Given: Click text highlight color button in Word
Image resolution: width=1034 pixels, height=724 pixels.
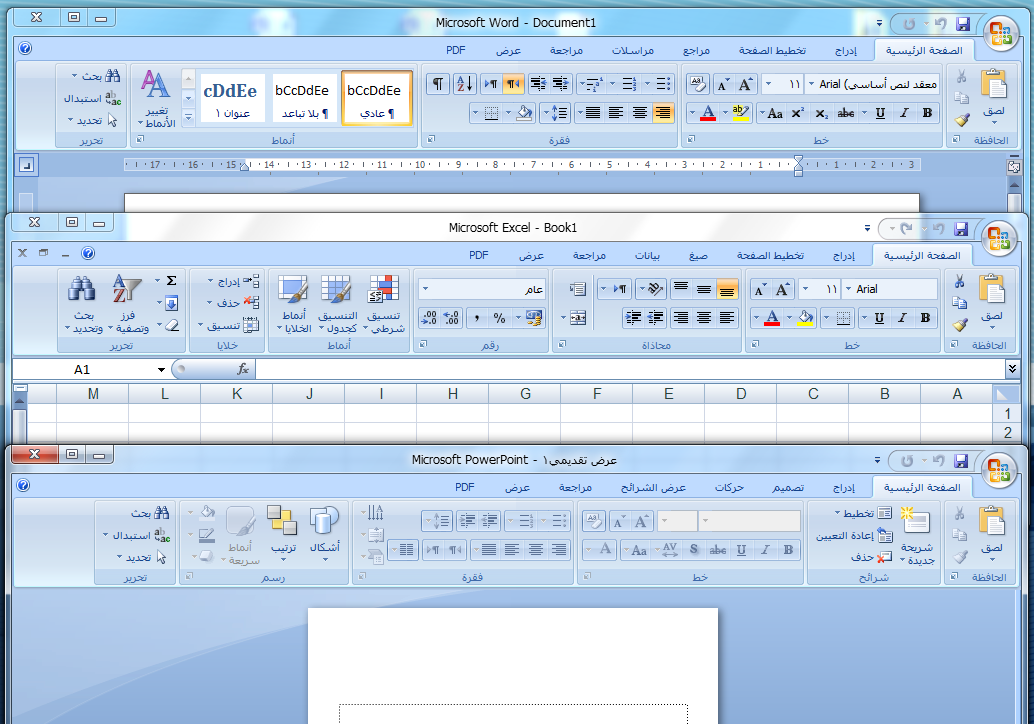Looking at the screenshot, I should (741, 113).
